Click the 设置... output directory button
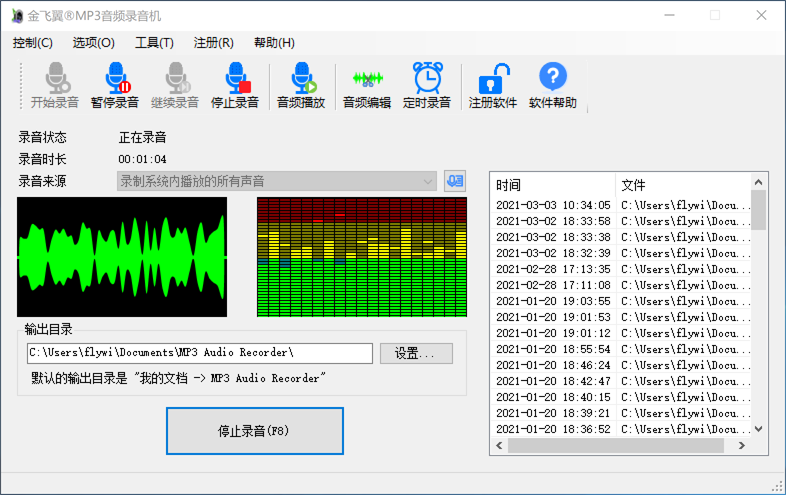 [416, 353]
